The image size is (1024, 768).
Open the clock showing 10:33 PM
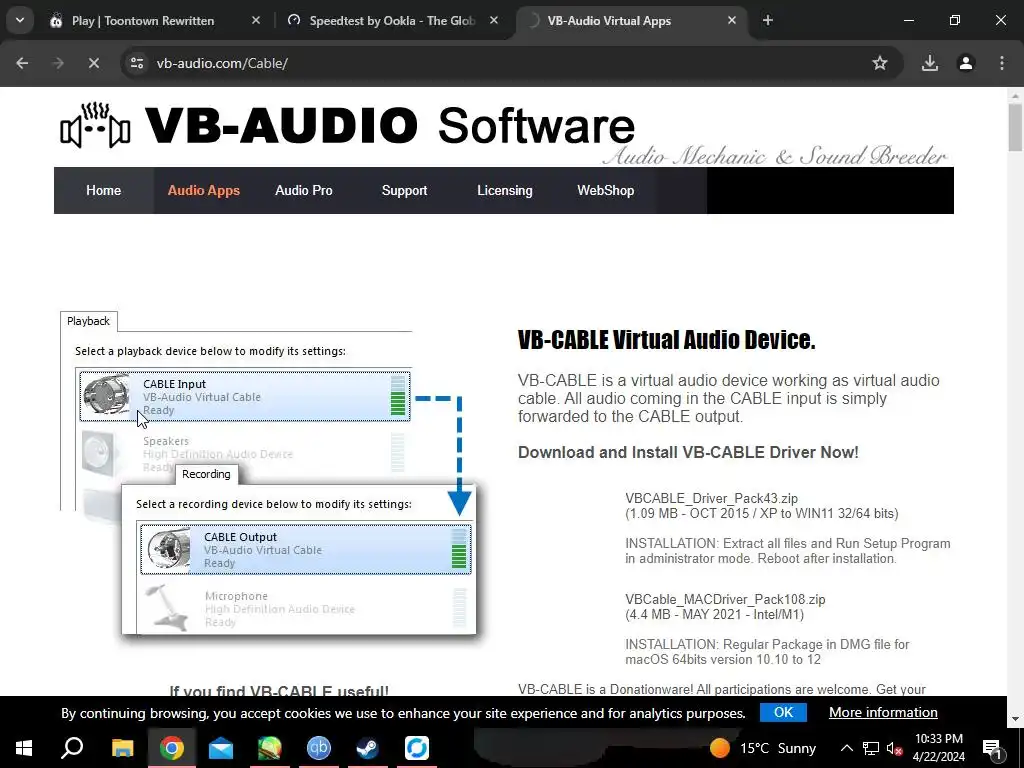pyautogui.click(x=939, y=748)
